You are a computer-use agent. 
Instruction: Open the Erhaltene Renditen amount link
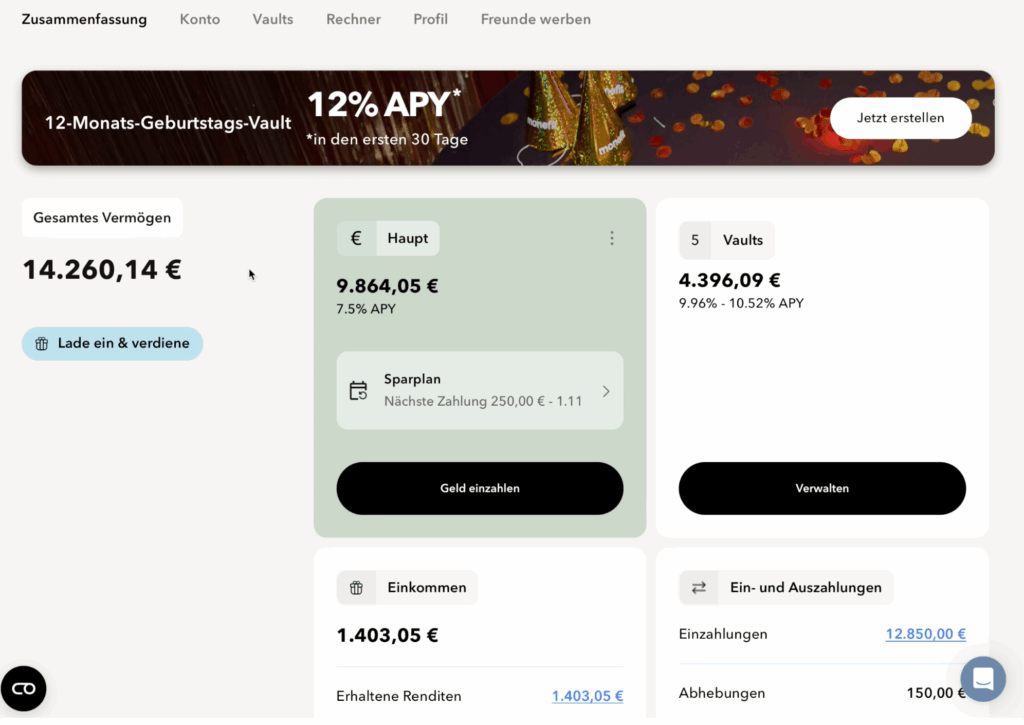[x=587, y=696]
